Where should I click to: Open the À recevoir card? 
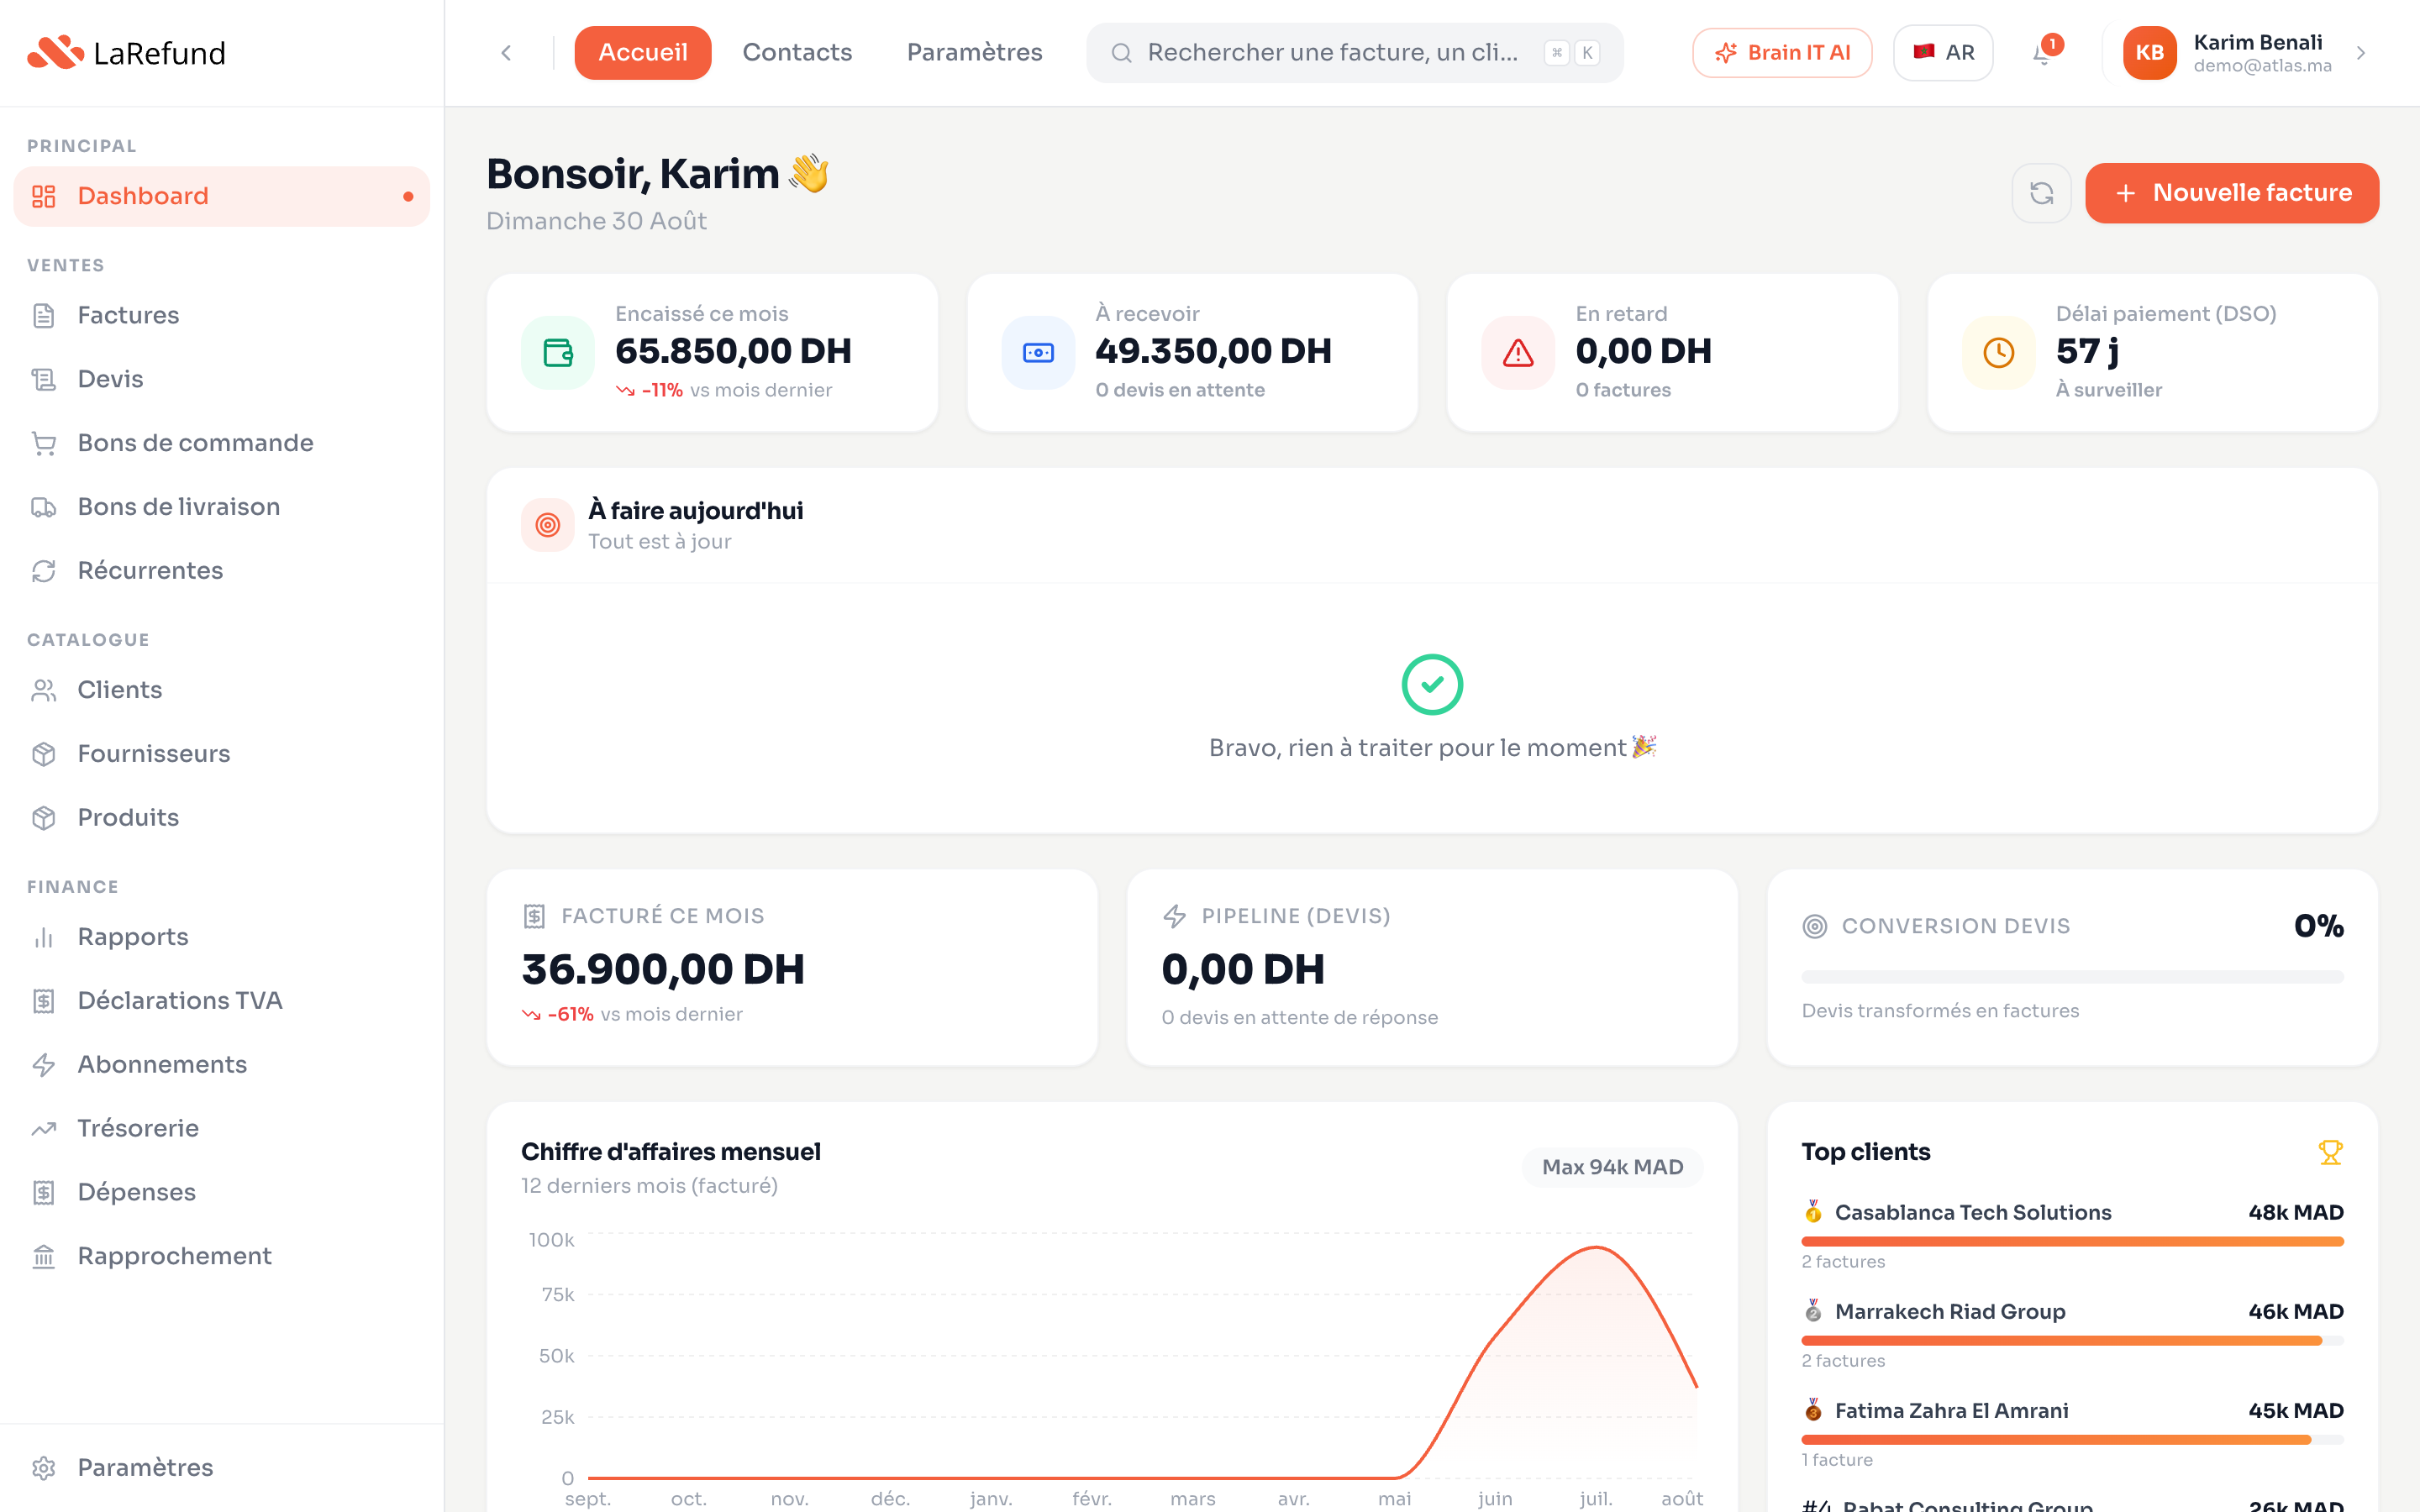click(x=1192, y=353)
